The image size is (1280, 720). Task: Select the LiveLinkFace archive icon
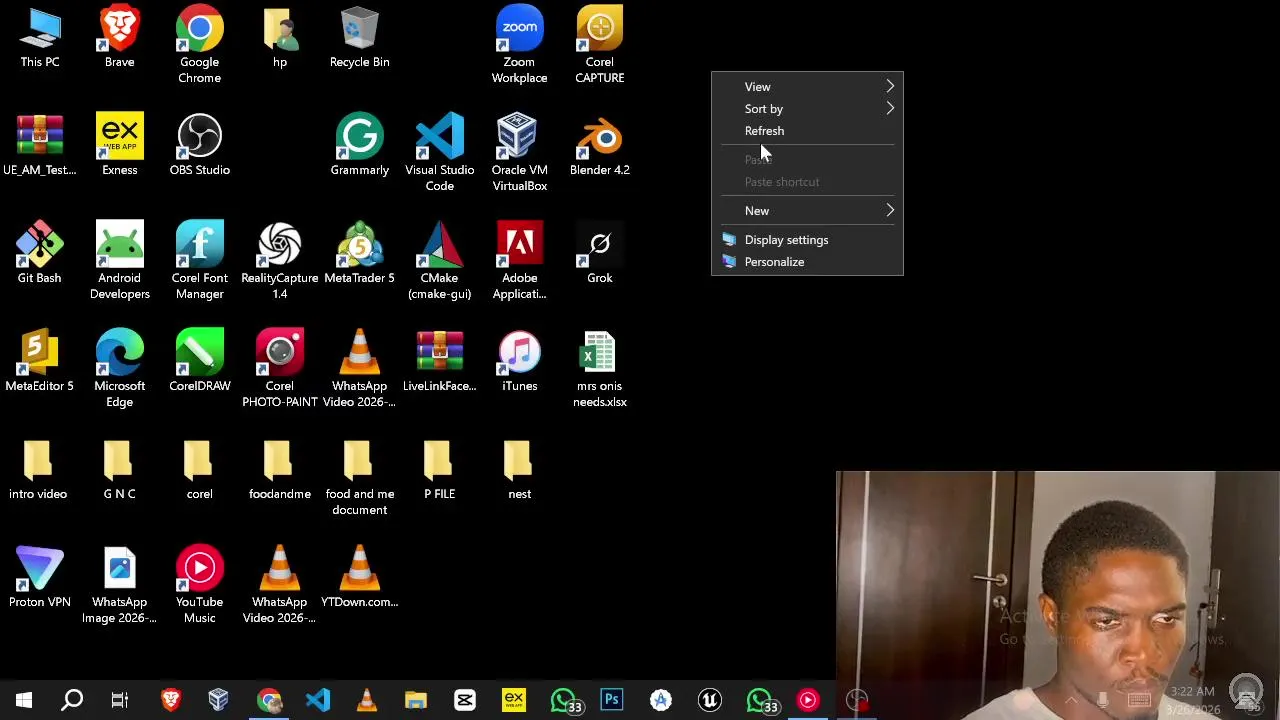[x=440, y=362]
